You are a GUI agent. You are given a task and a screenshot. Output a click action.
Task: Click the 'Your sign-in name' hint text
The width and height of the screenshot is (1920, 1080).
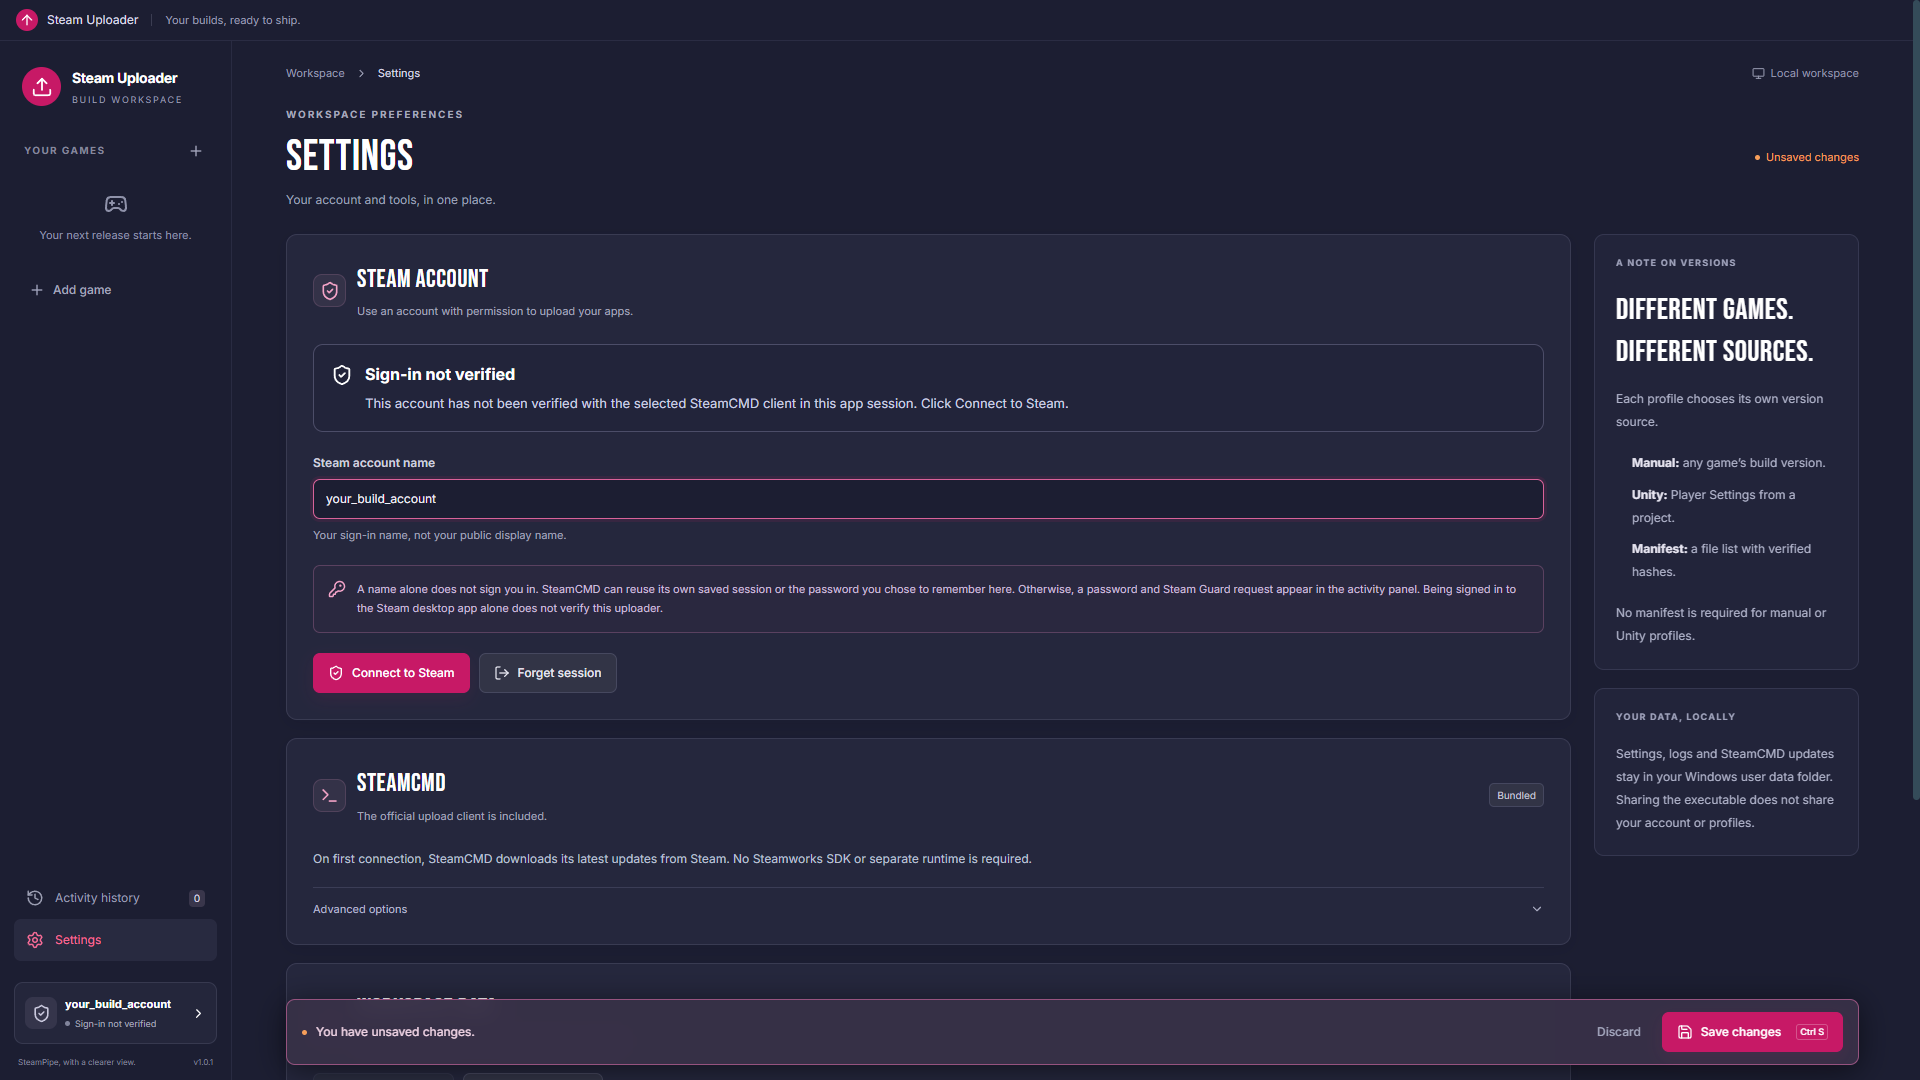(x=439, y=535)
